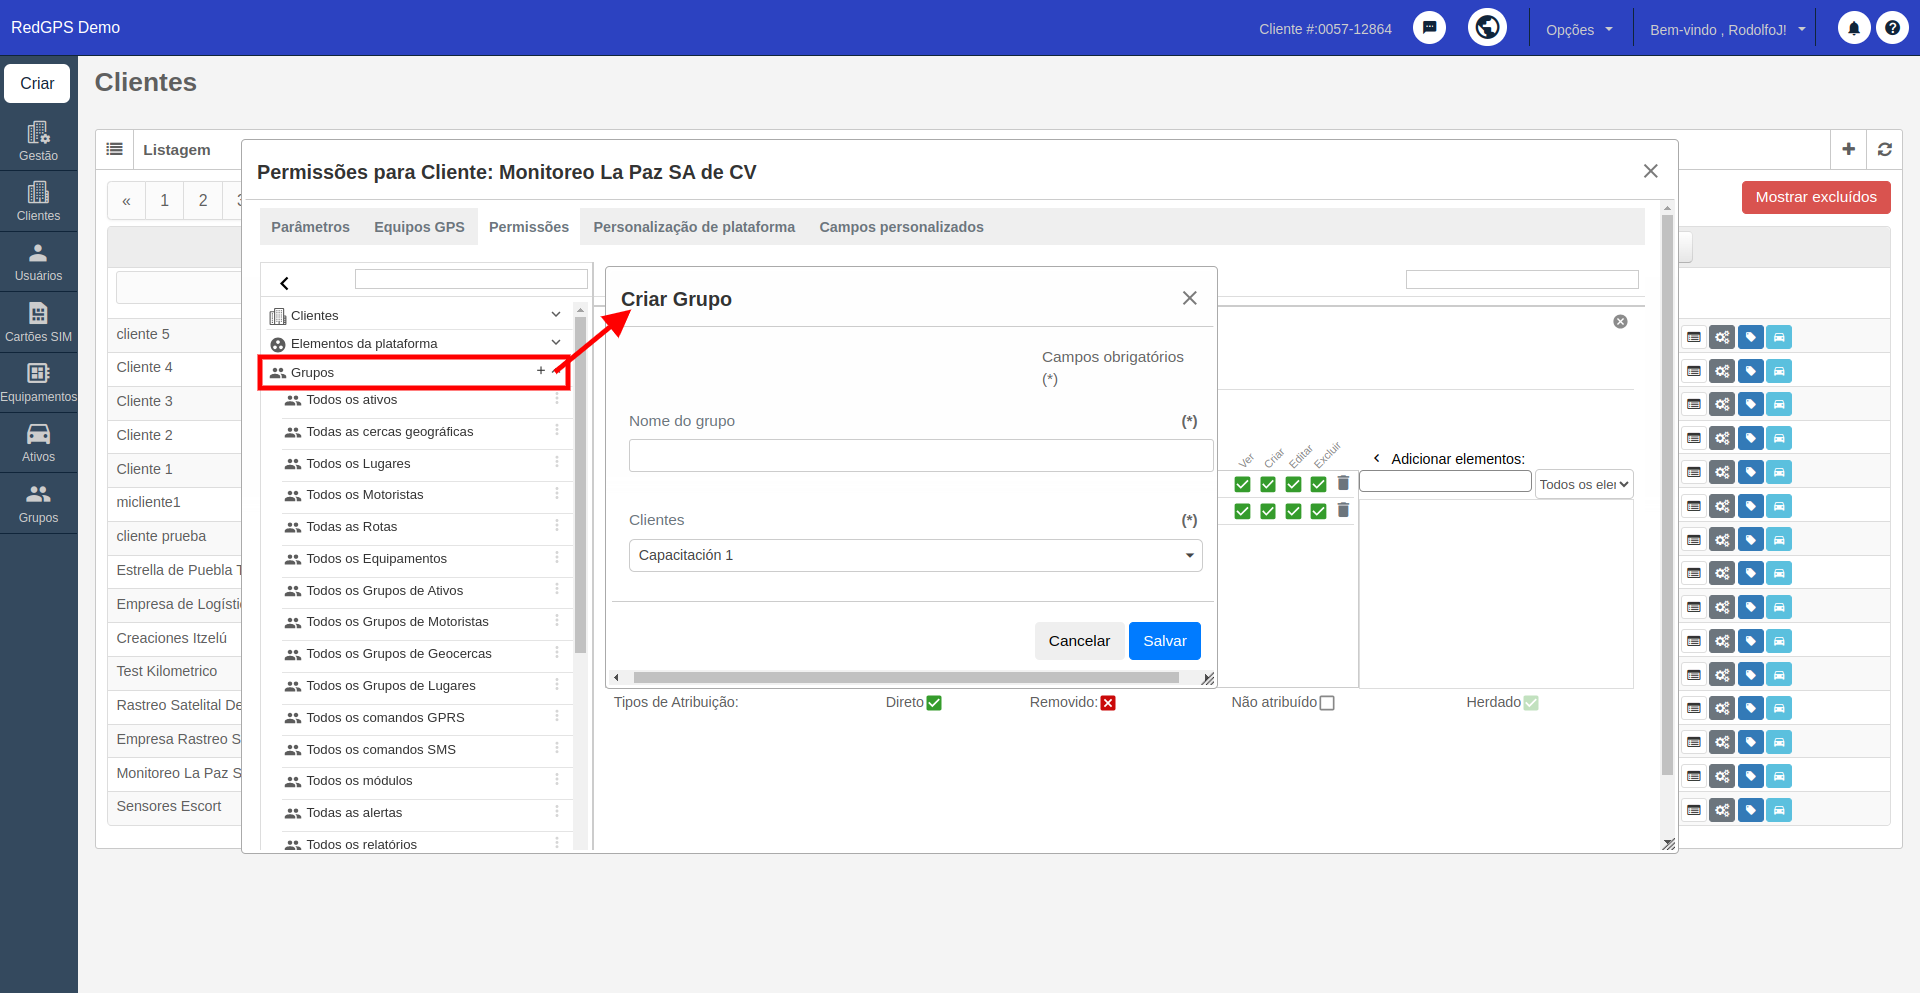Image resolution: width=1920 pixels, height=993 pixels.
Task: Toggle the second row Excluir checkbox
Action: 1318,511
